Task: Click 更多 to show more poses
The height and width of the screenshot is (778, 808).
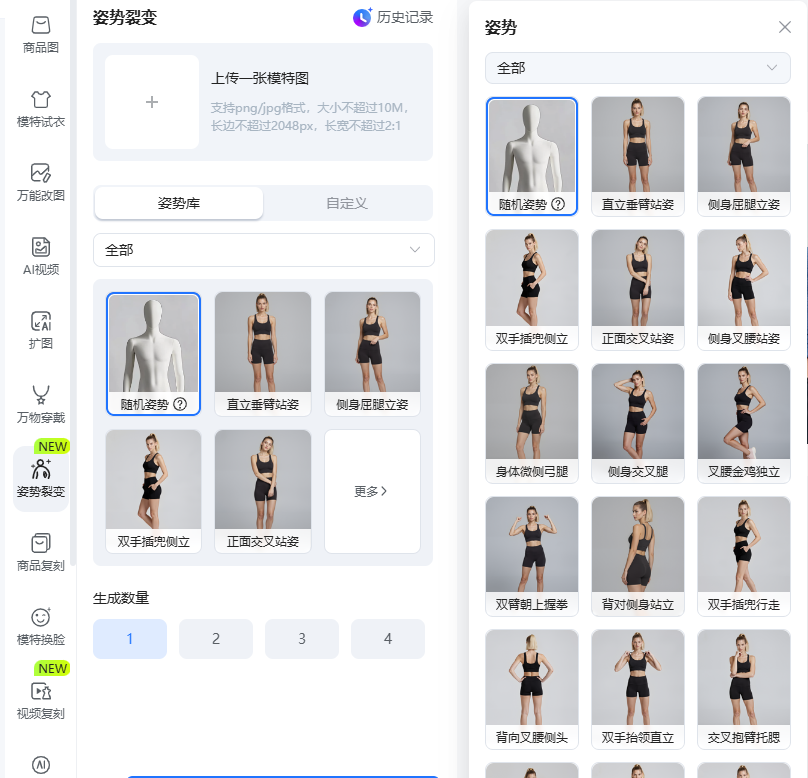Action: pyautogui.click(x=372, y=491)
